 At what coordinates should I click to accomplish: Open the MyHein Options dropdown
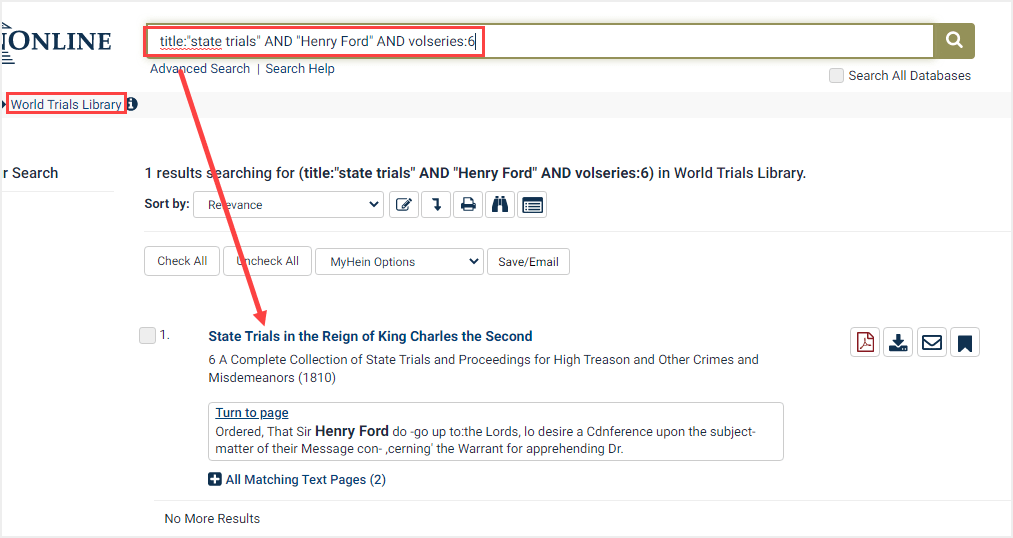(399, 262)
